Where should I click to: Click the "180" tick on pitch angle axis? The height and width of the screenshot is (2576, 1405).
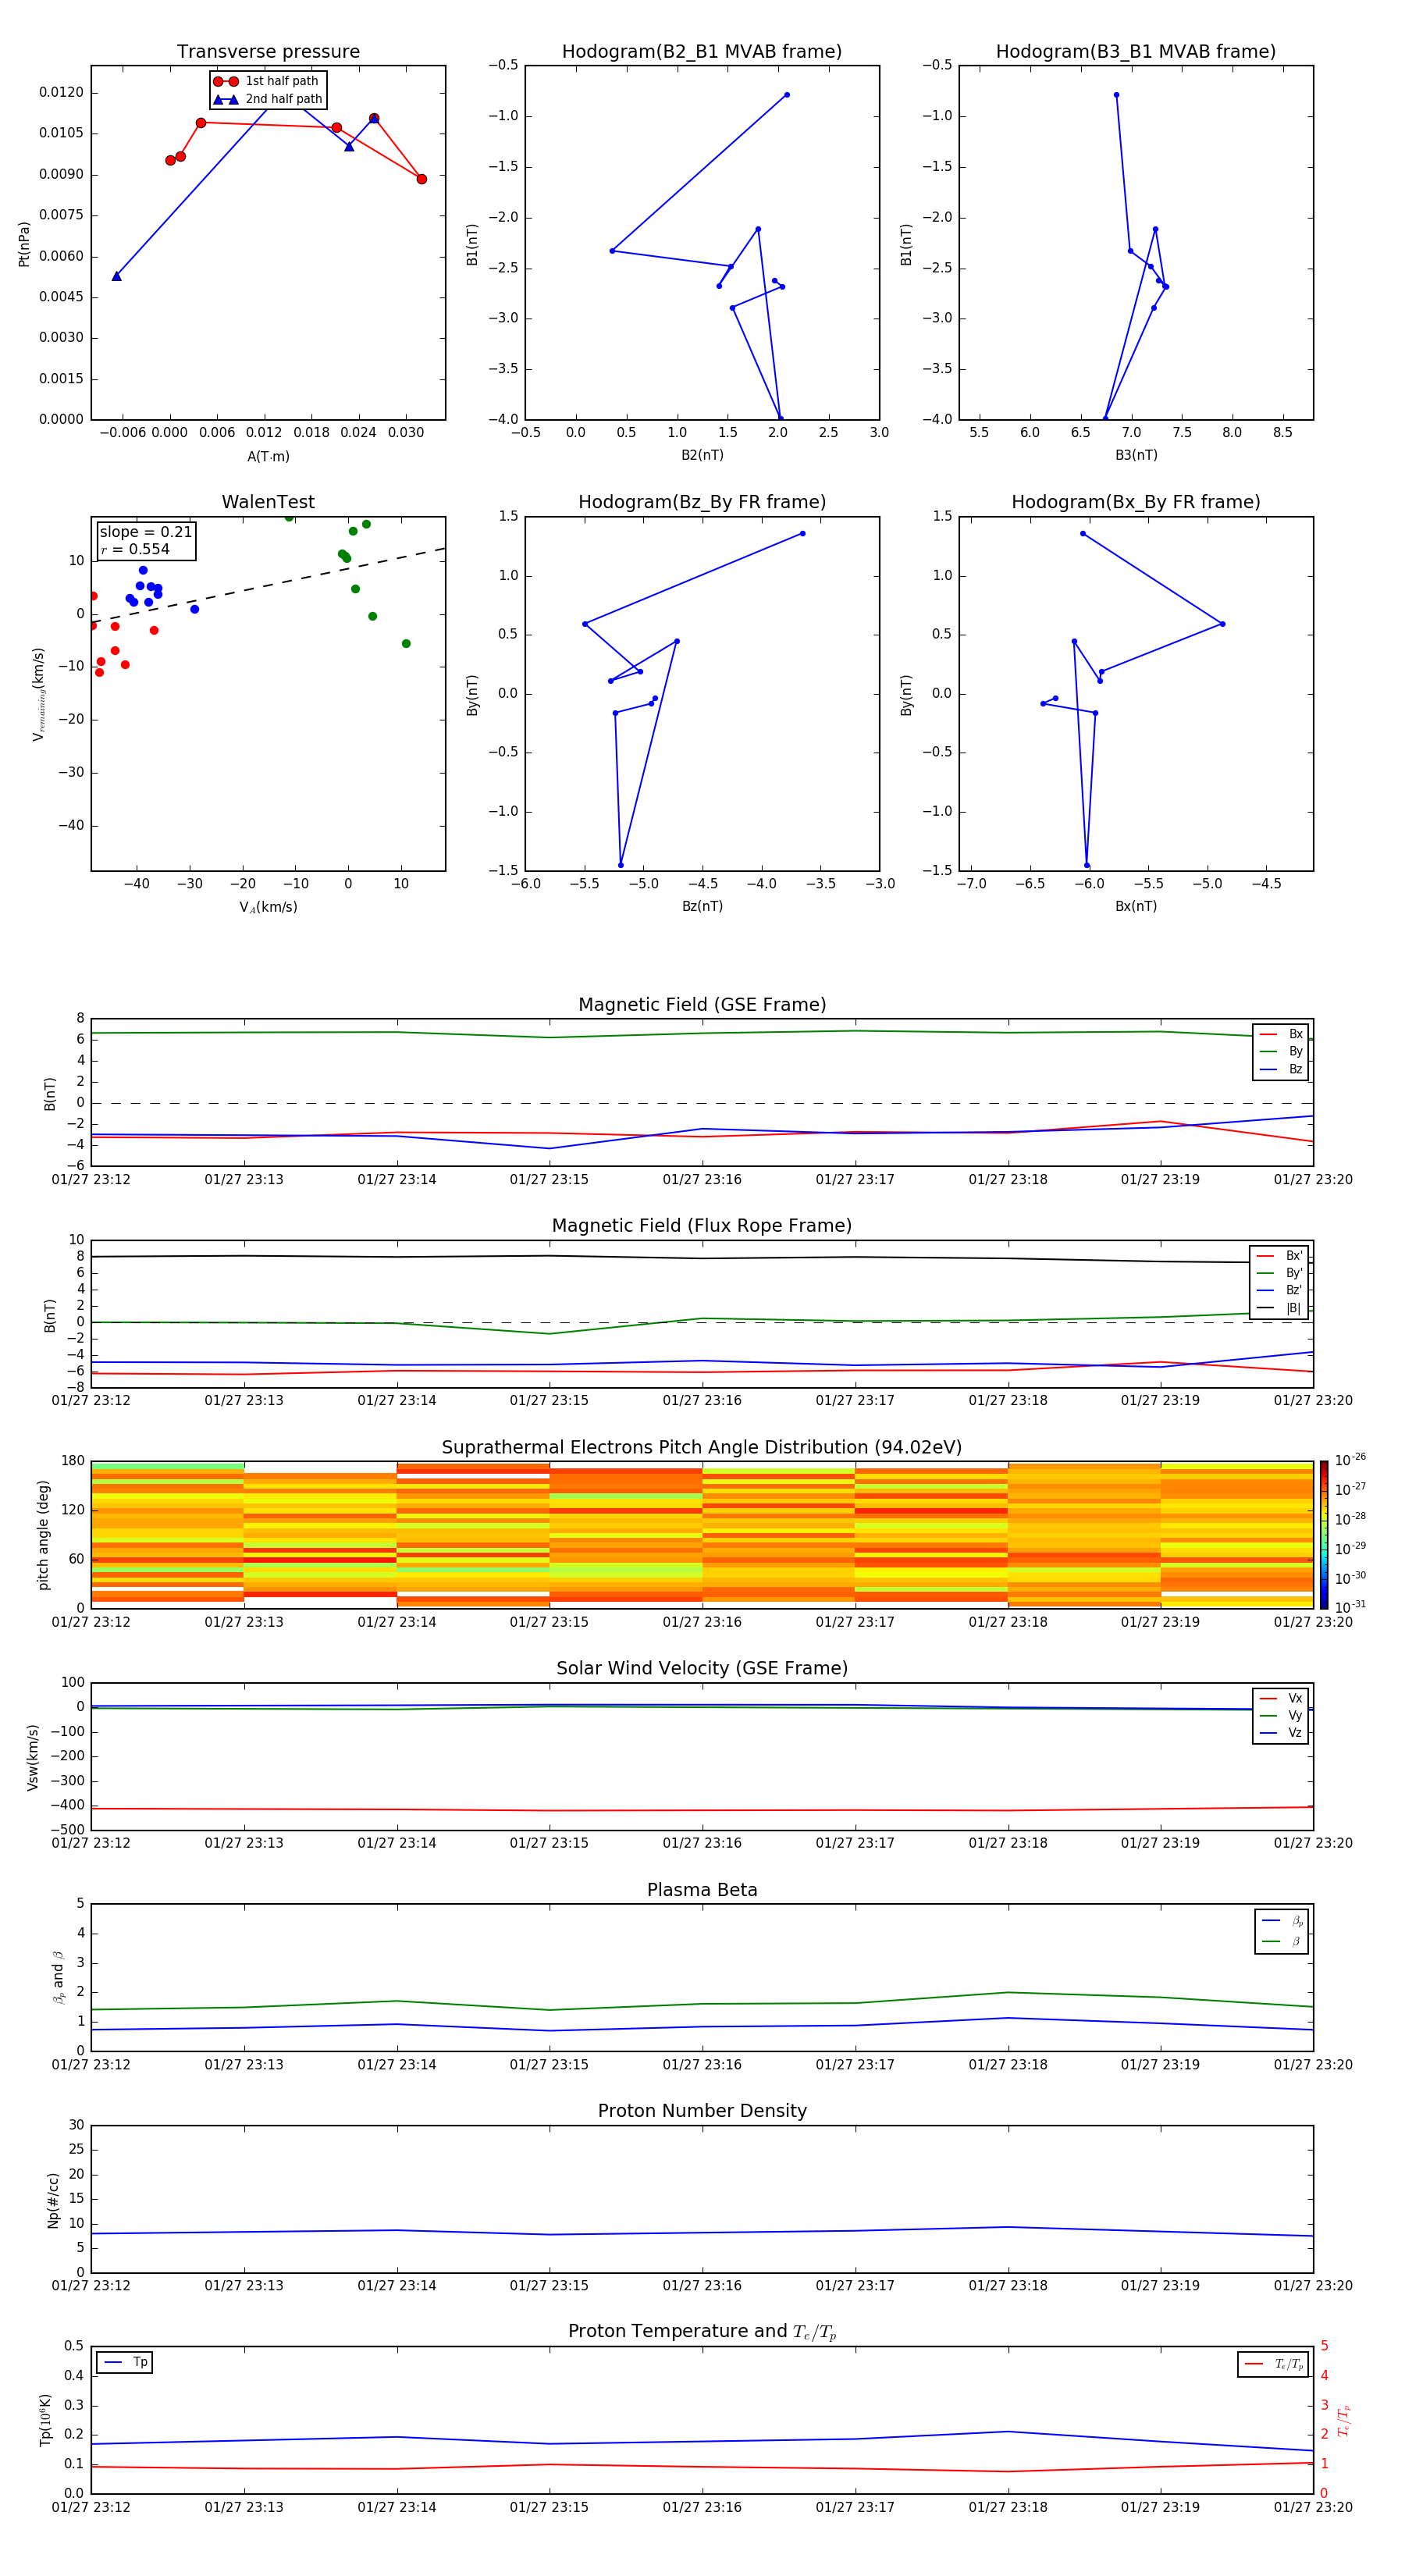73,1460
